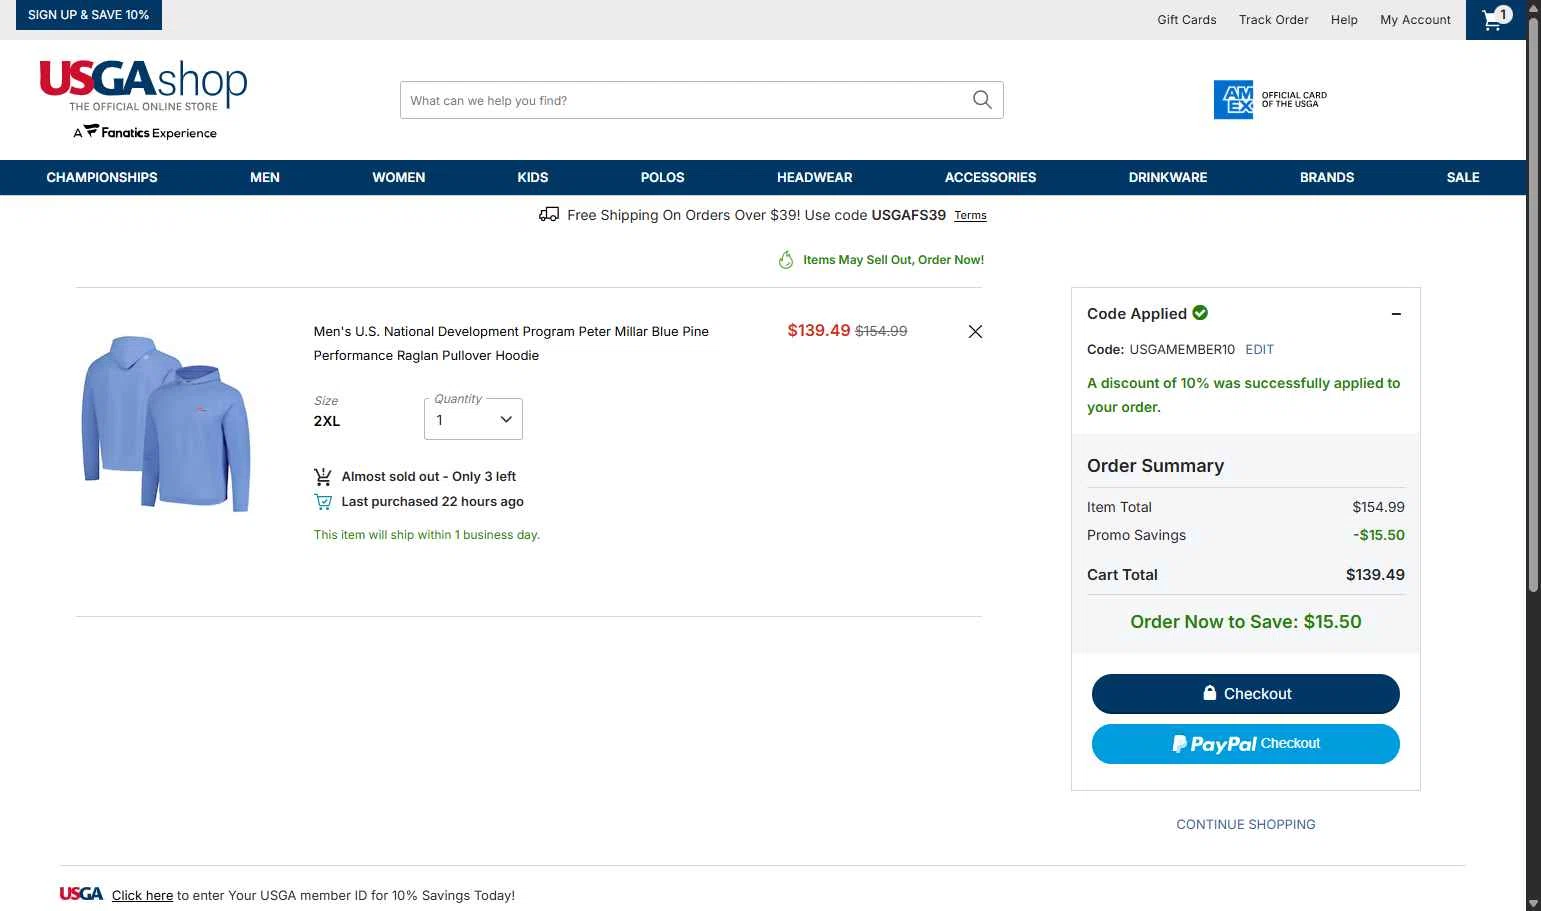Open the Sale menu

pos(1463,177)
